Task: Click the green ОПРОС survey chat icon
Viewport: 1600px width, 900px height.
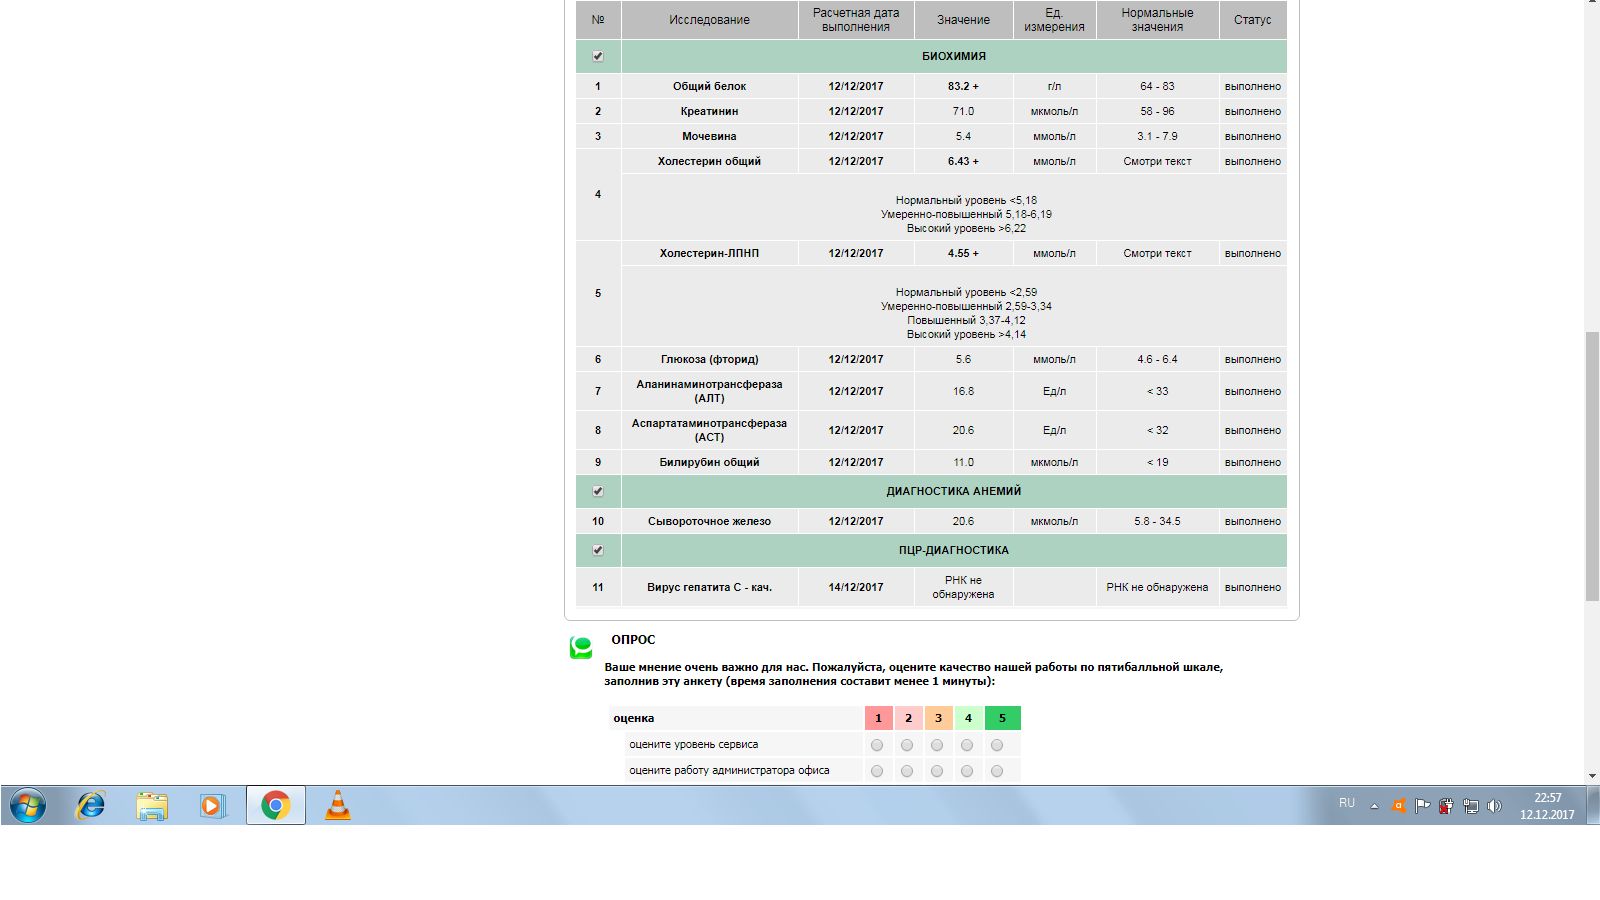Action: (x=581, y=647)
